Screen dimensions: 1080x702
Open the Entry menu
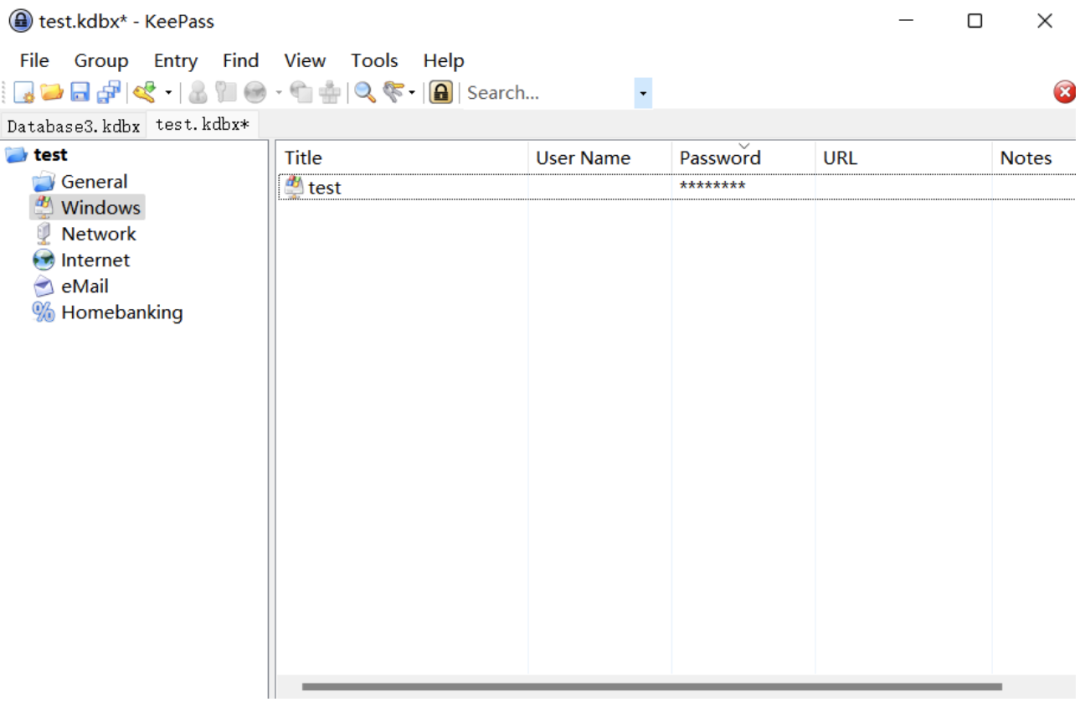(x=176, y=61)
